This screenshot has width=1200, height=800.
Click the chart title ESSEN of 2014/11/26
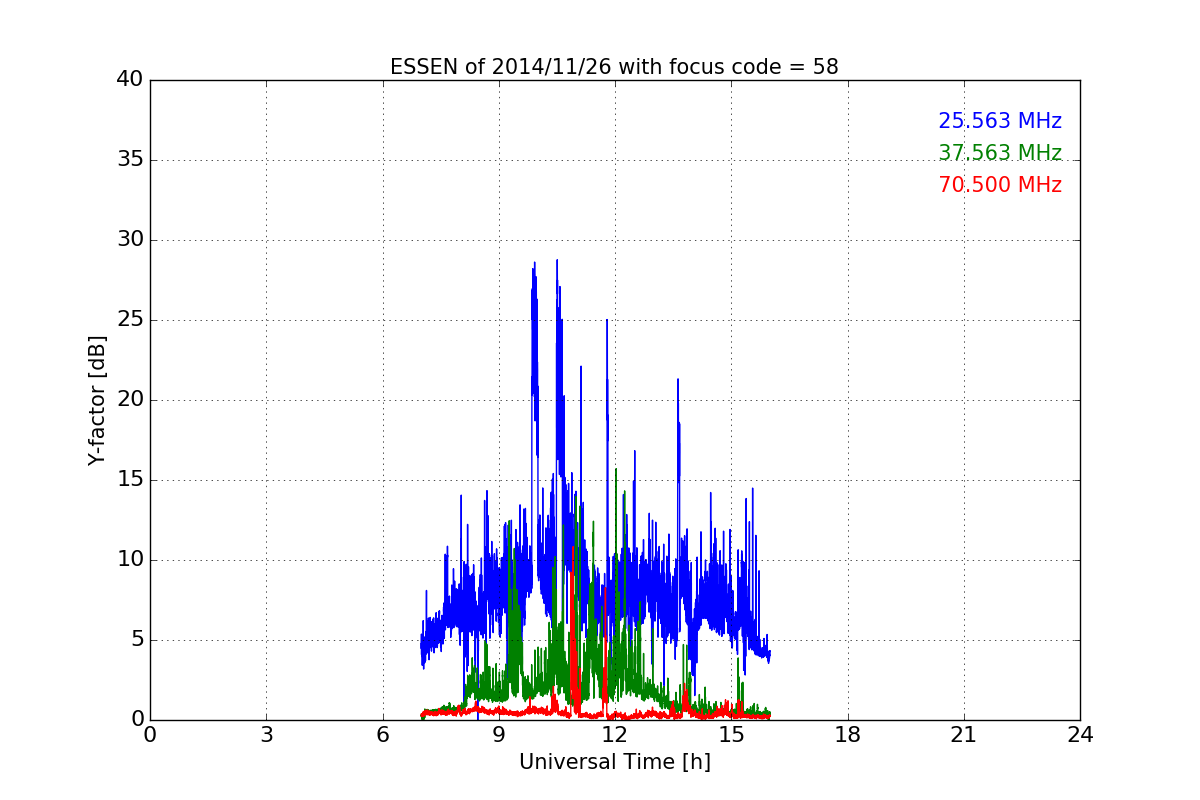click(614, 67)
